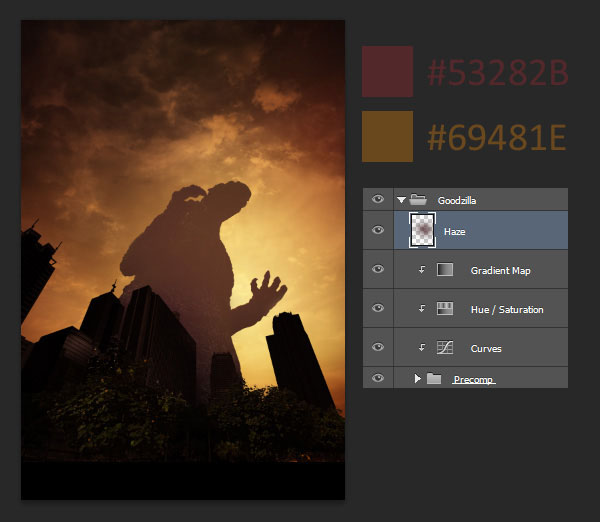Viewport: 600px width, 522px height.
Task: Toggle visibility of the Haze layer
Action: 378,230
